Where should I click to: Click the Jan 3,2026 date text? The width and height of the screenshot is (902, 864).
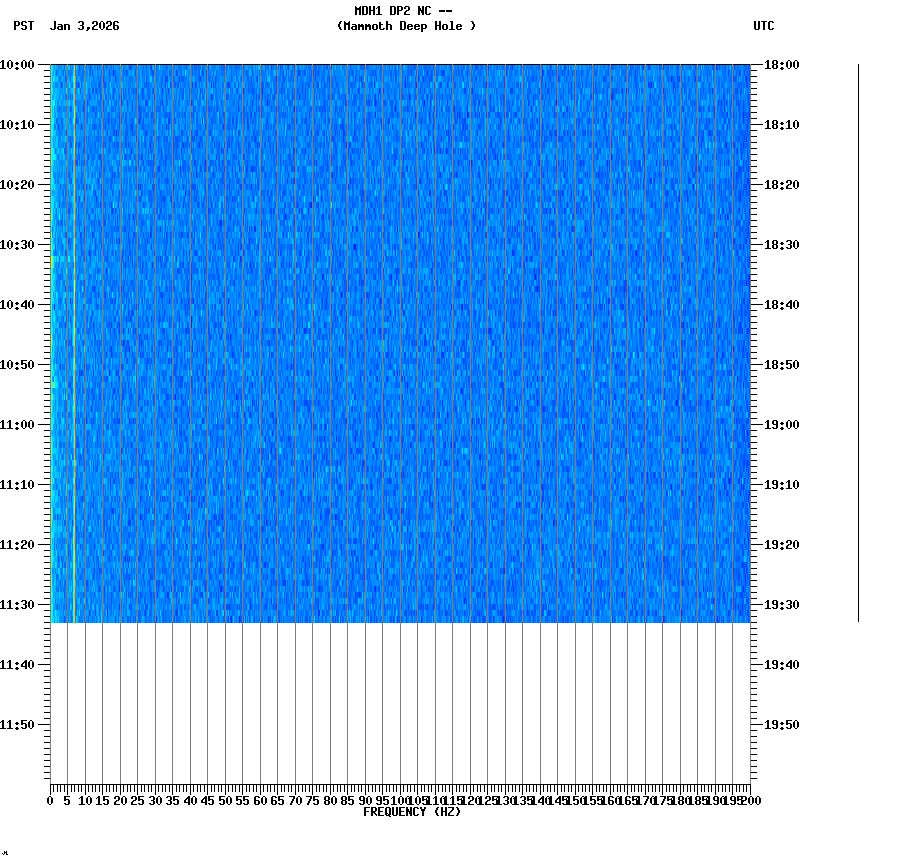[x=83, y=27]
